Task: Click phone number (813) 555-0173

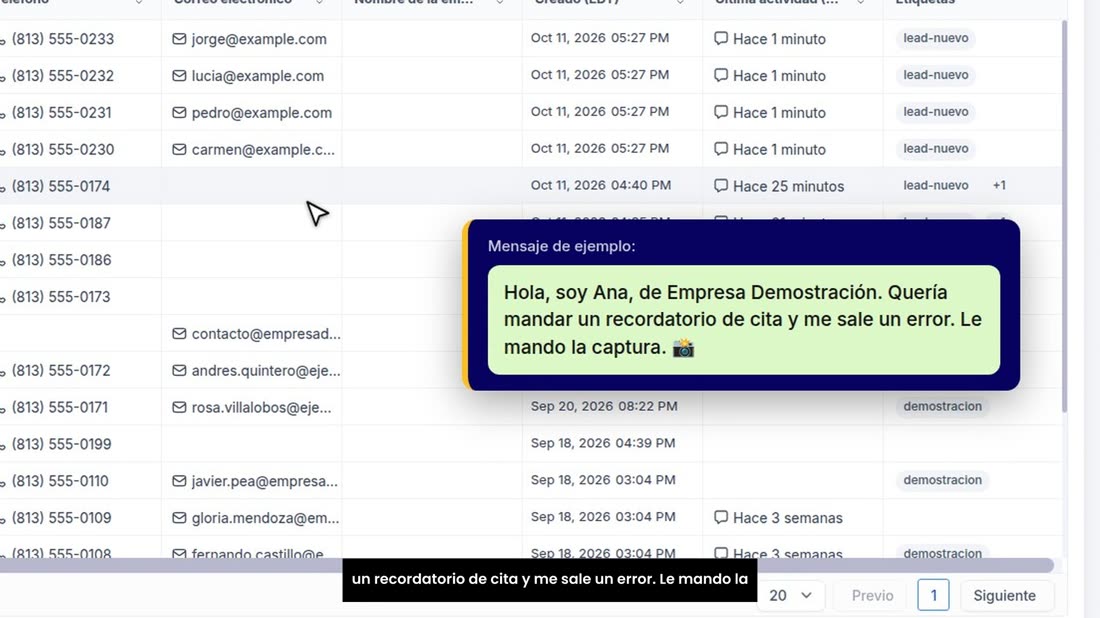Action: (60, 297)
